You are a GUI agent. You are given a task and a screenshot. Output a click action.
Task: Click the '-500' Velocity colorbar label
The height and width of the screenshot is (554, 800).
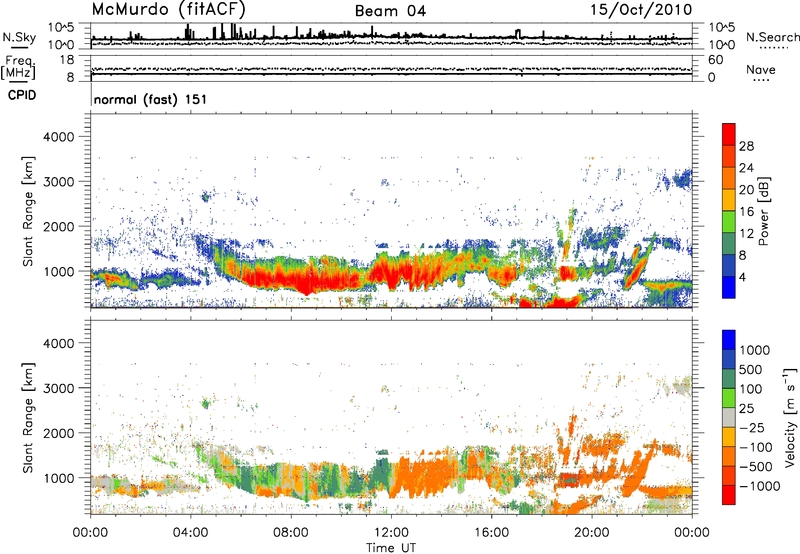[756, 466]
